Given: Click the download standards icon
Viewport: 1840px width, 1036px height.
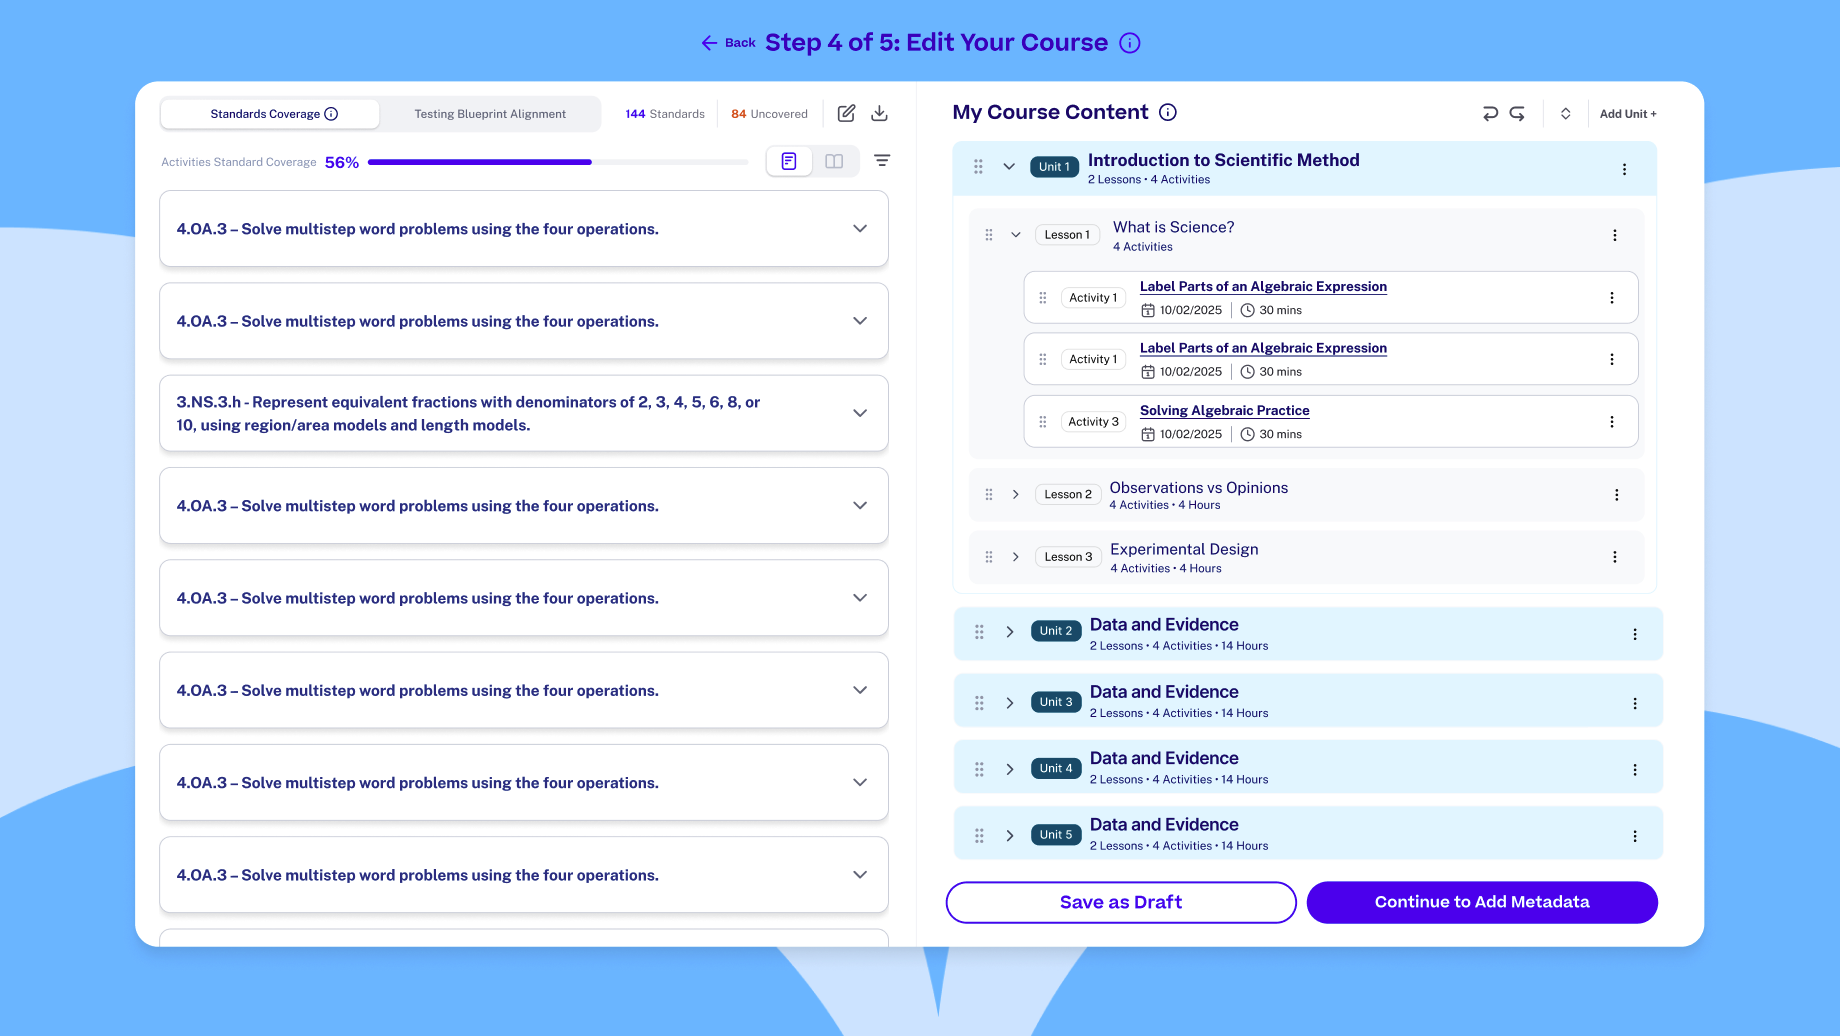Looking at the screenshot, I should point(879,113).
